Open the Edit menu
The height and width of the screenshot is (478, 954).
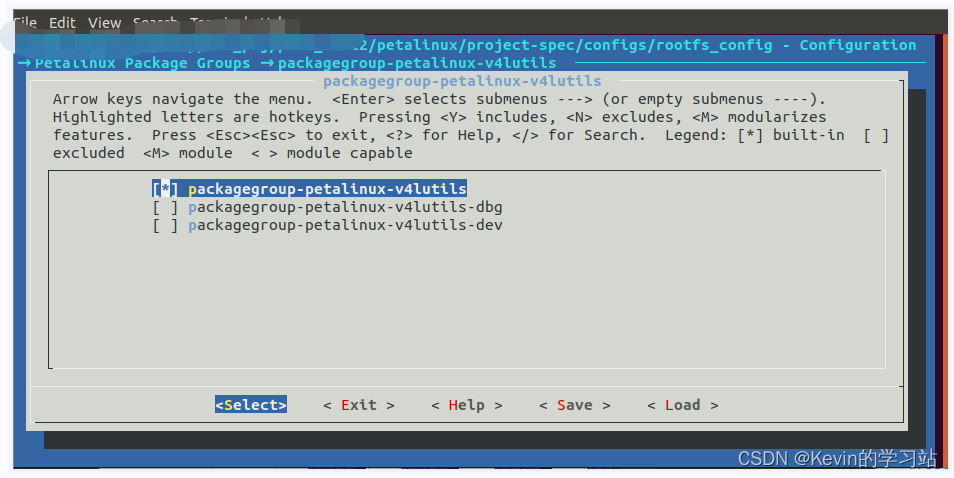(x=62, y=23)
